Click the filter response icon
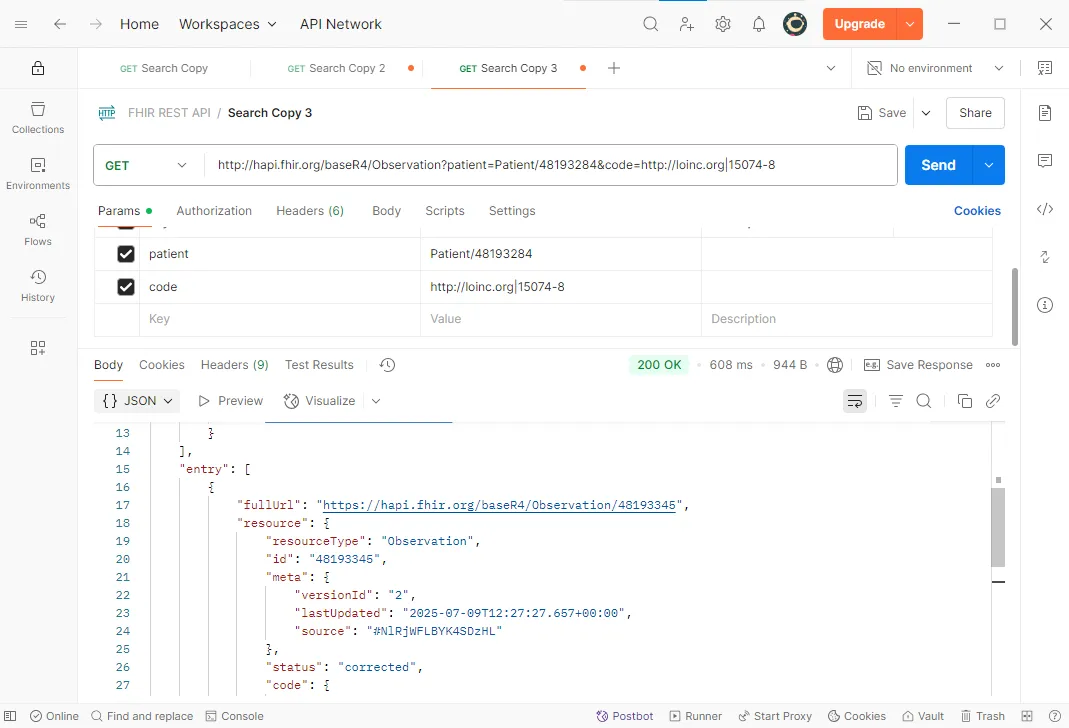 (x=896, y=401)
